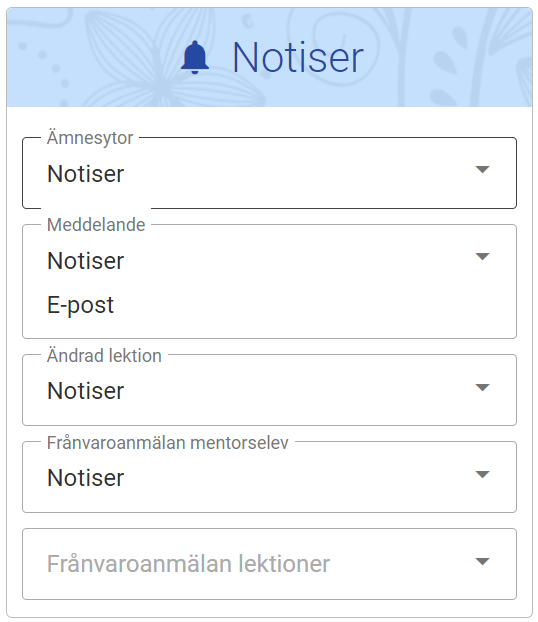The image size is (538, 622).
Task: Click the Frånvaroanmälan mentorselev label
Action: [x=168, y=443]
